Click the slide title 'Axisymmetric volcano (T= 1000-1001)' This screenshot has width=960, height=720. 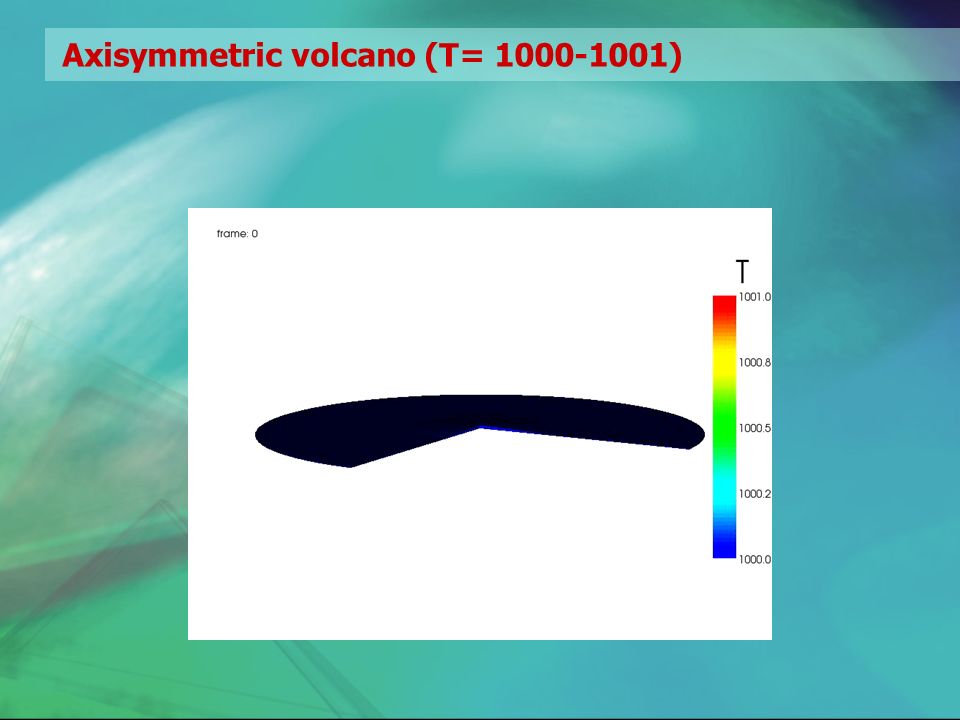tap(372, 56)
